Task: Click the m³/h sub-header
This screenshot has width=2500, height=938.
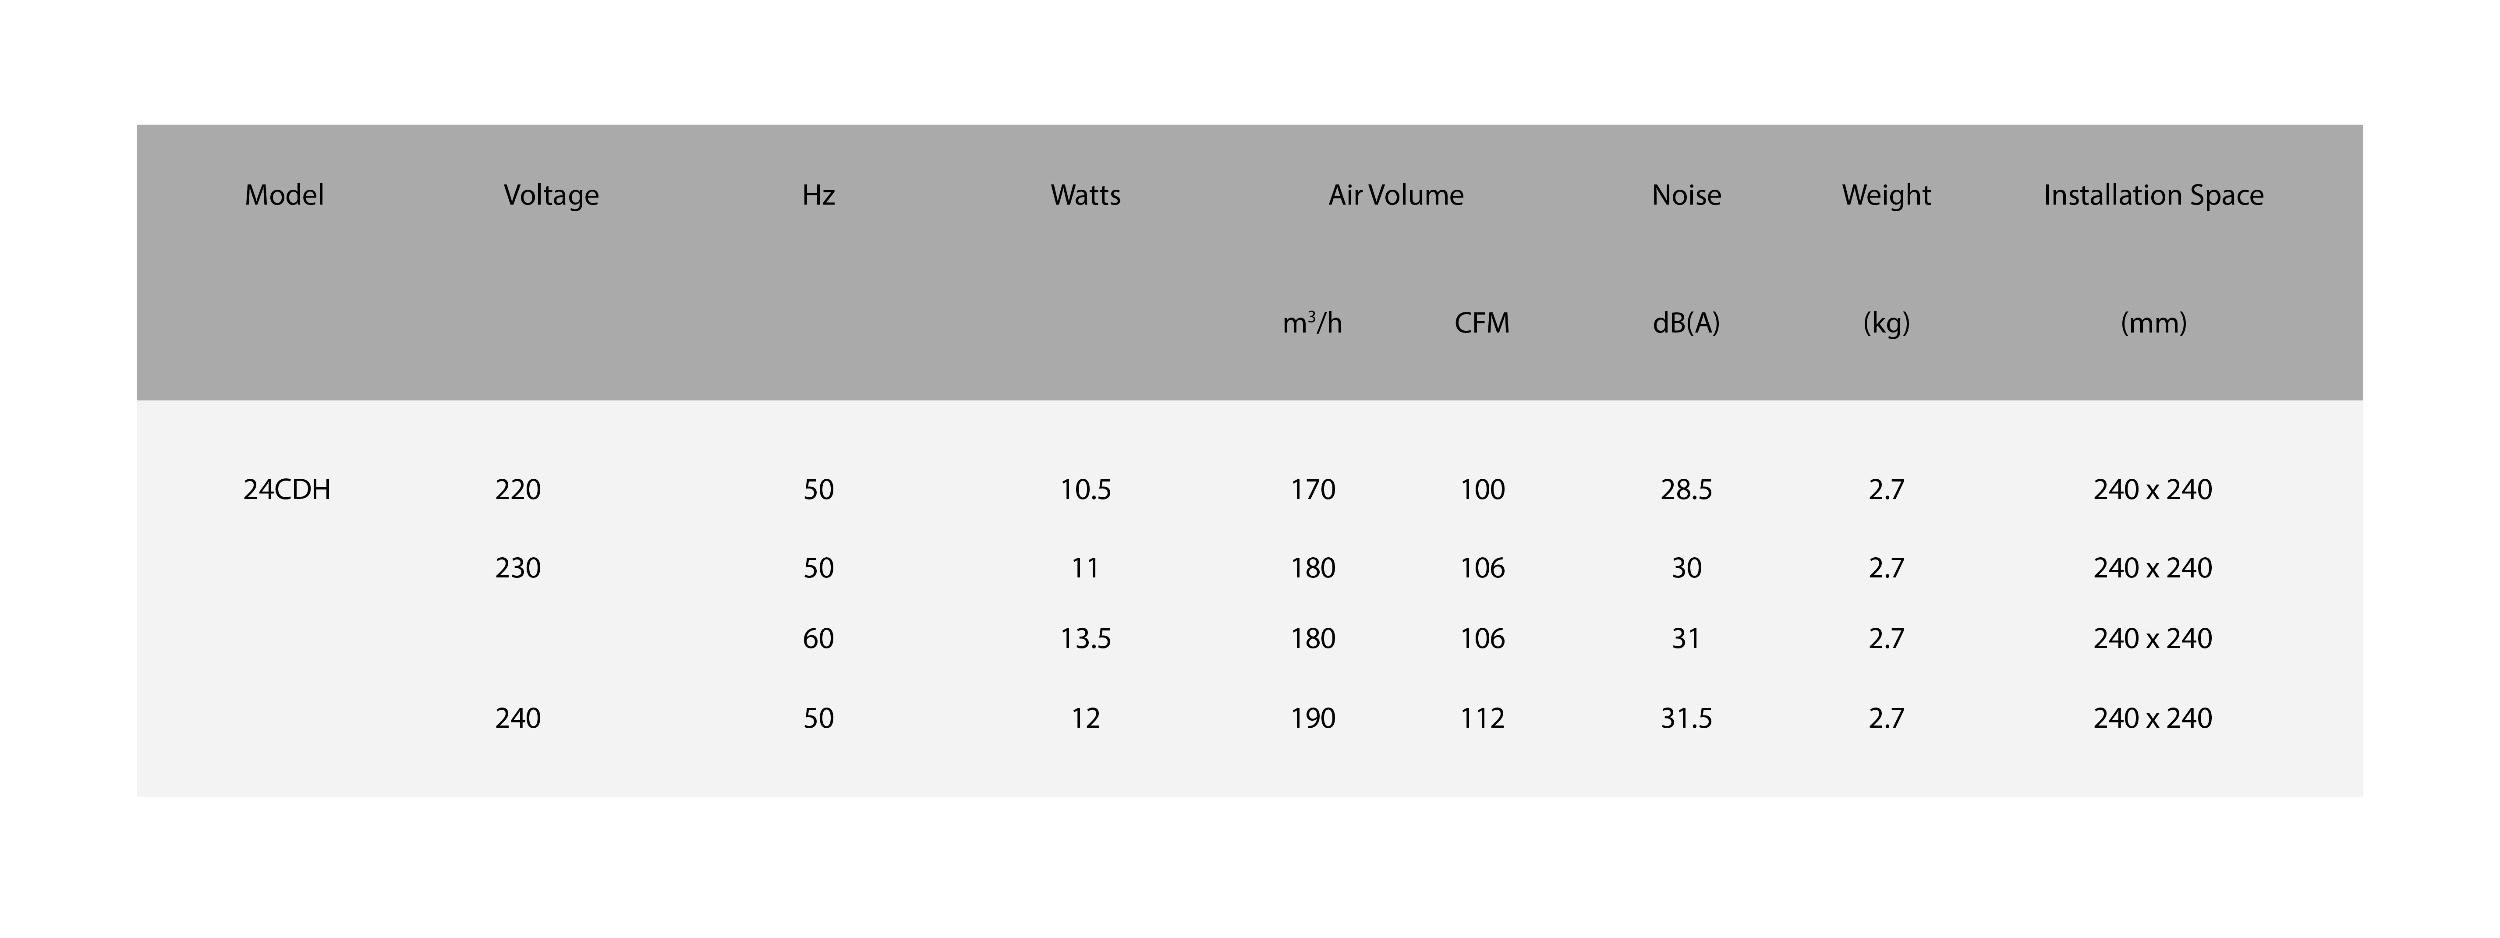Action: point(1312,323)
